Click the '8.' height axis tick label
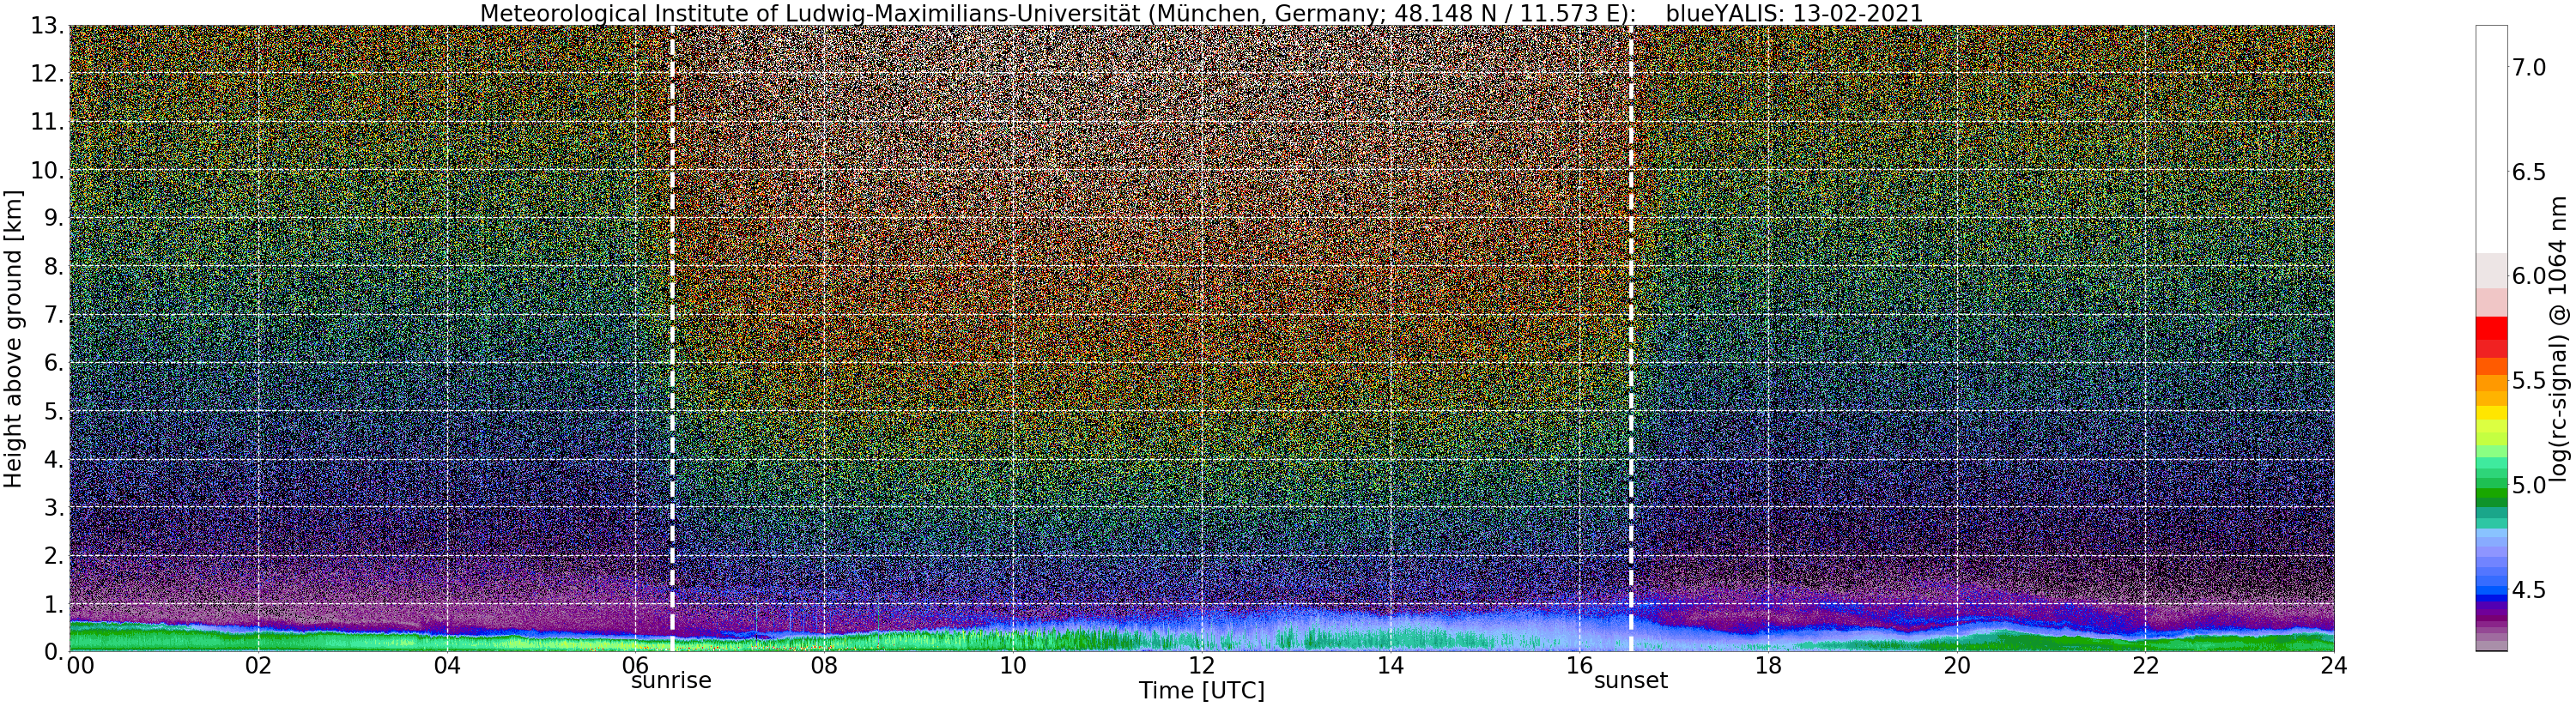Viewport: 2576px width, 707px height. point(54,266)
